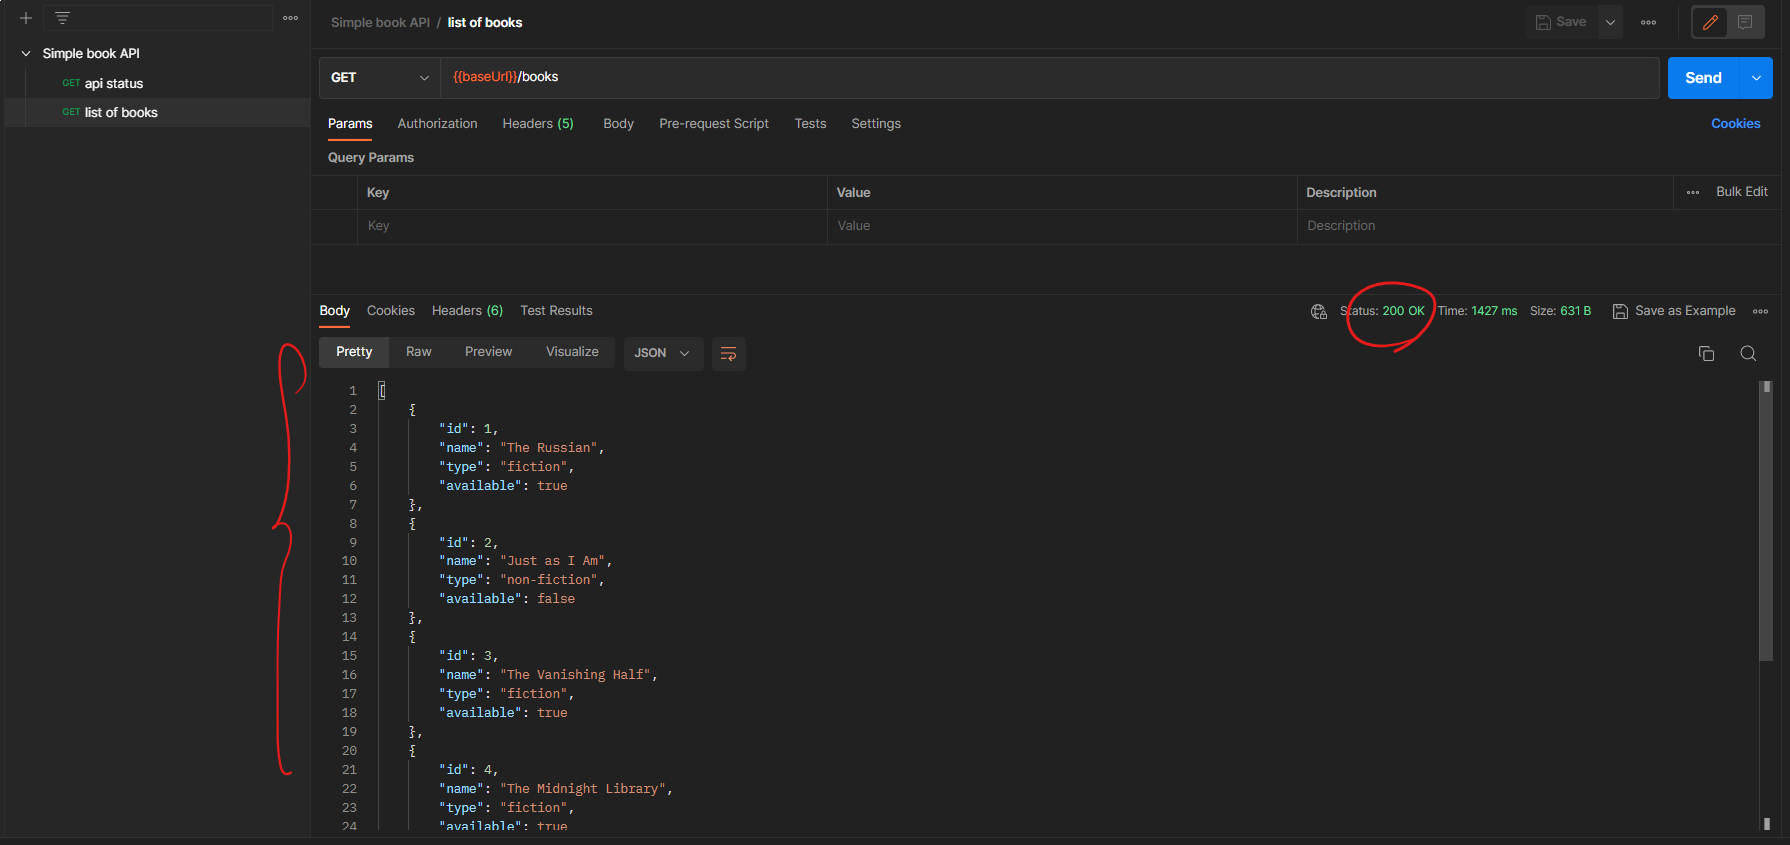This screenshot has height=845, width=1790.
Task: Click Bulk Edit
Action: (1742, 192)
